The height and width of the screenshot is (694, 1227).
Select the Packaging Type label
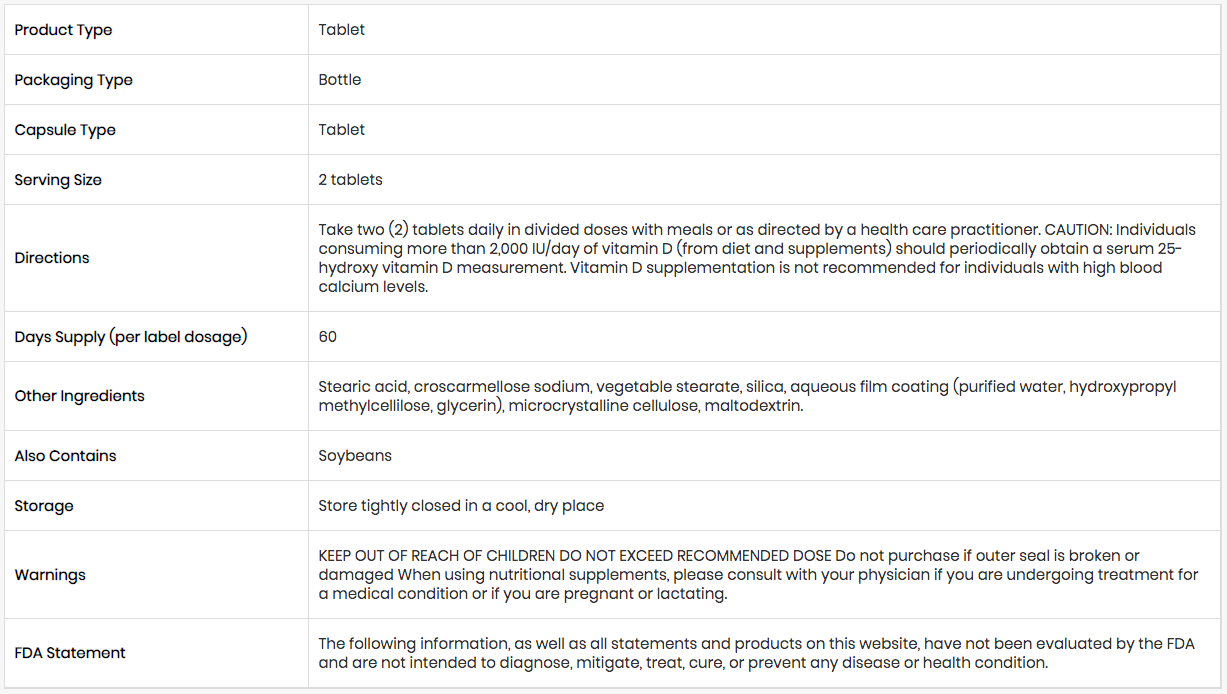click(73, 80)
